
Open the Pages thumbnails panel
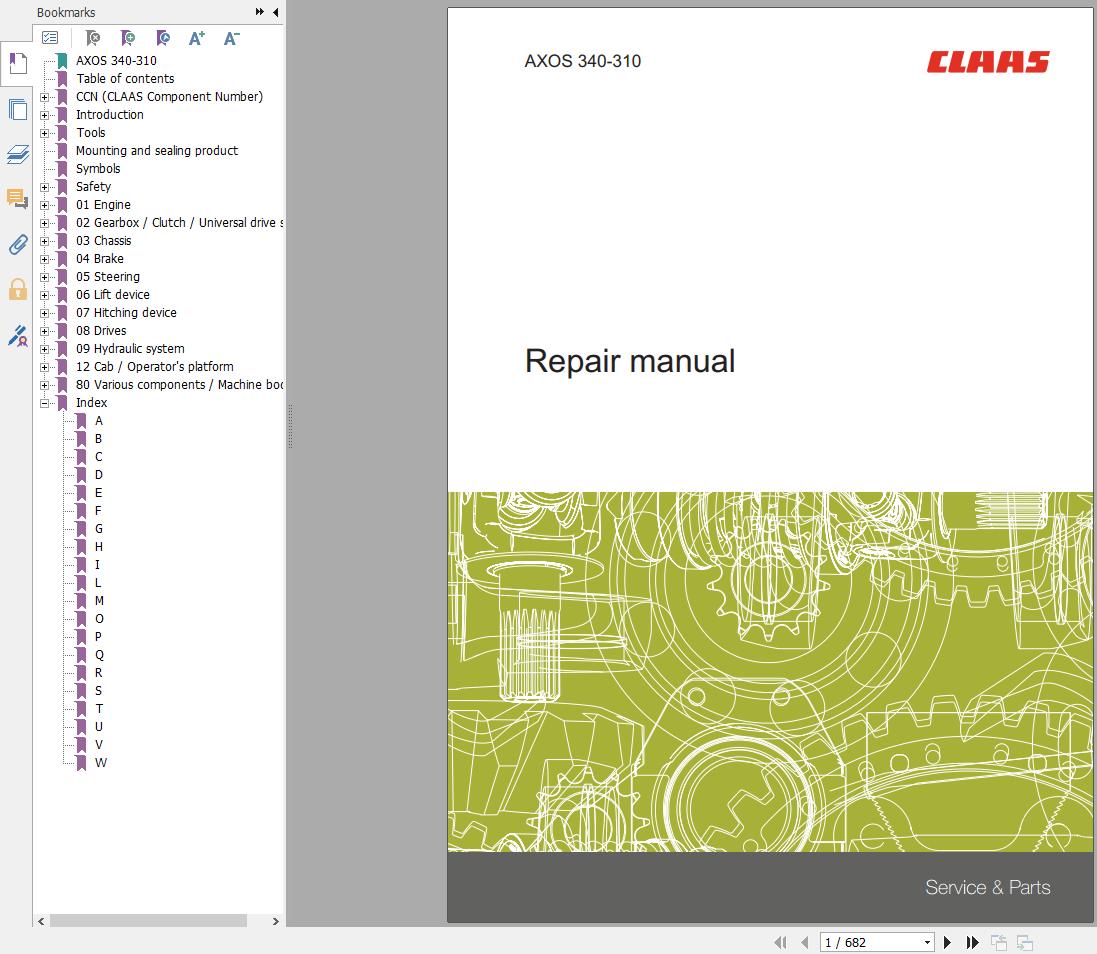pos(17,109)
